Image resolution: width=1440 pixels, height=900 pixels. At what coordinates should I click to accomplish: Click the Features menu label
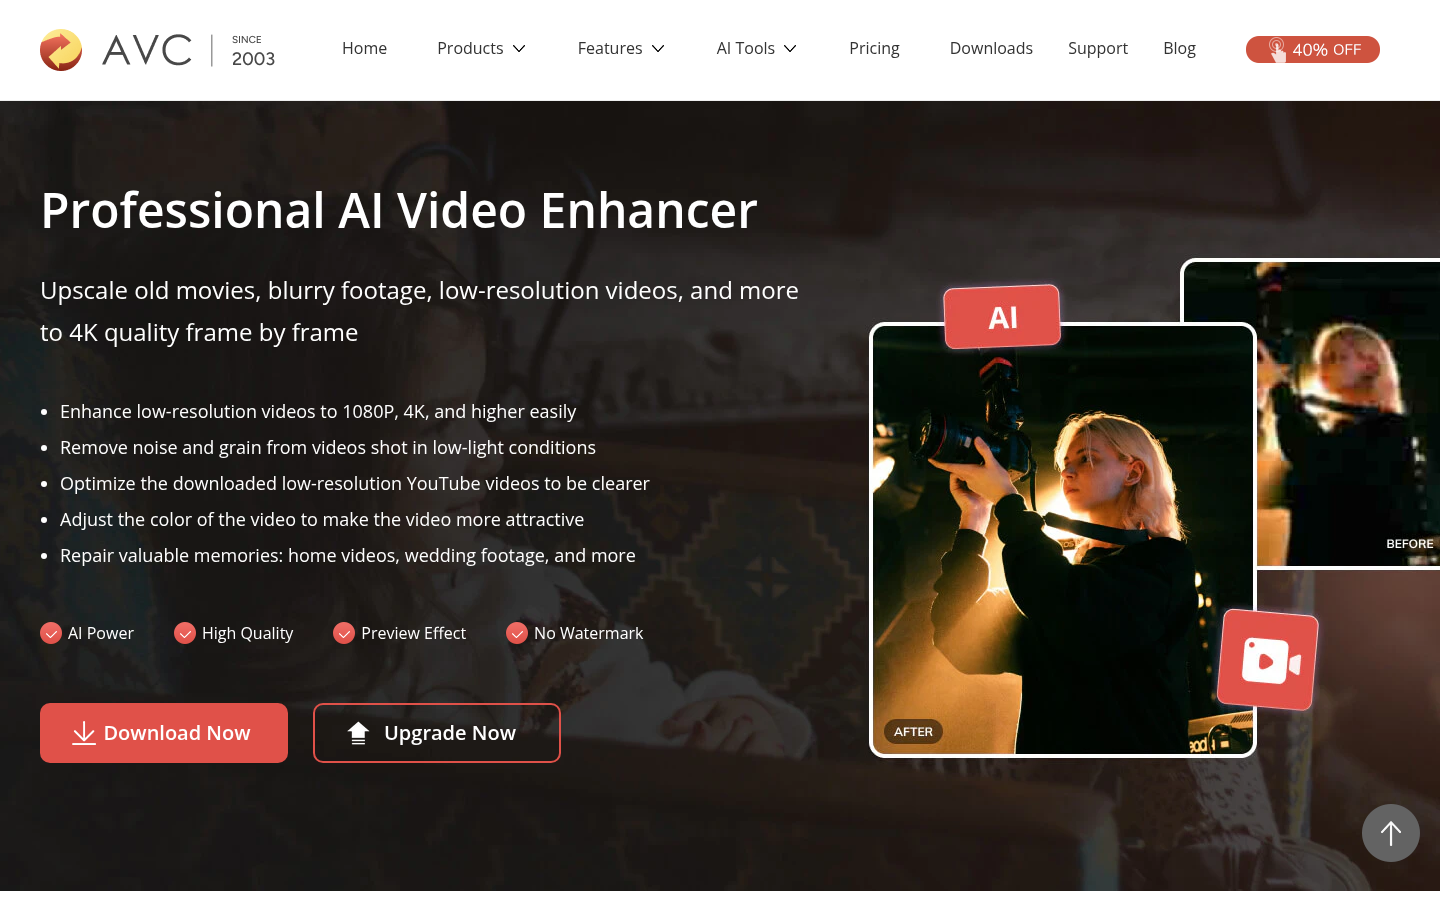[x=610, y=48]
